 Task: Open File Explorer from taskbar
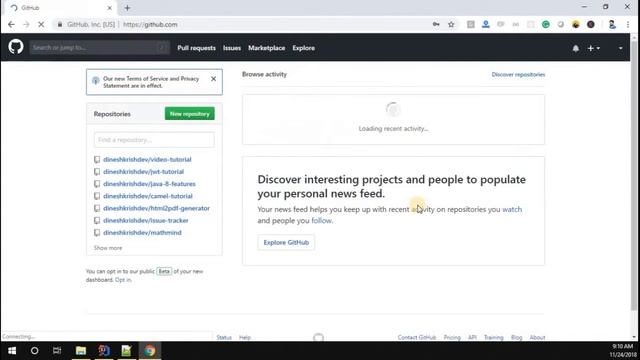tap(81, 351)
